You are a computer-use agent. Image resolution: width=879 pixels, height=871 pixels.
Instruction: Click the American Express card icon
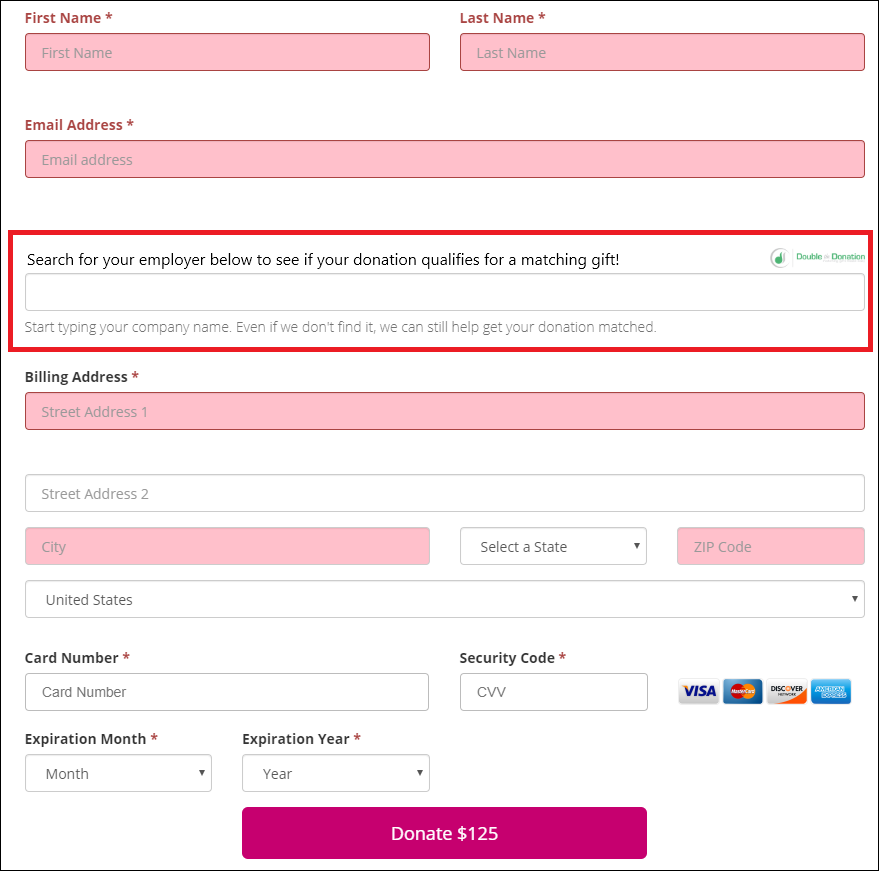coord(831,691)
